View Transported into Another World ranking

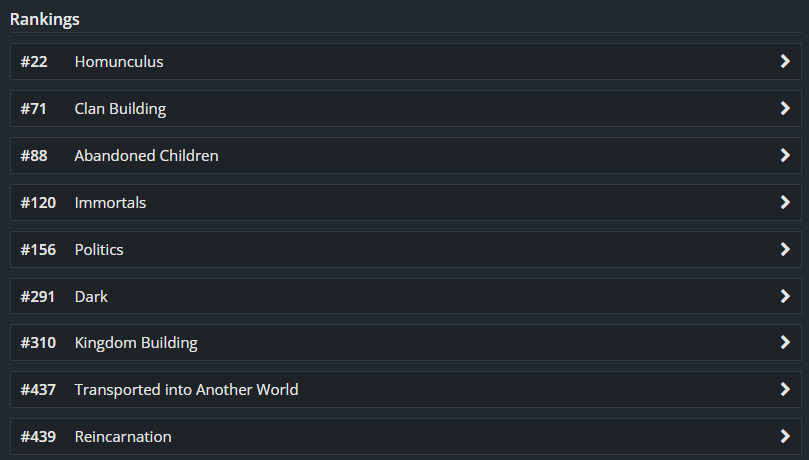pos(186,390)
